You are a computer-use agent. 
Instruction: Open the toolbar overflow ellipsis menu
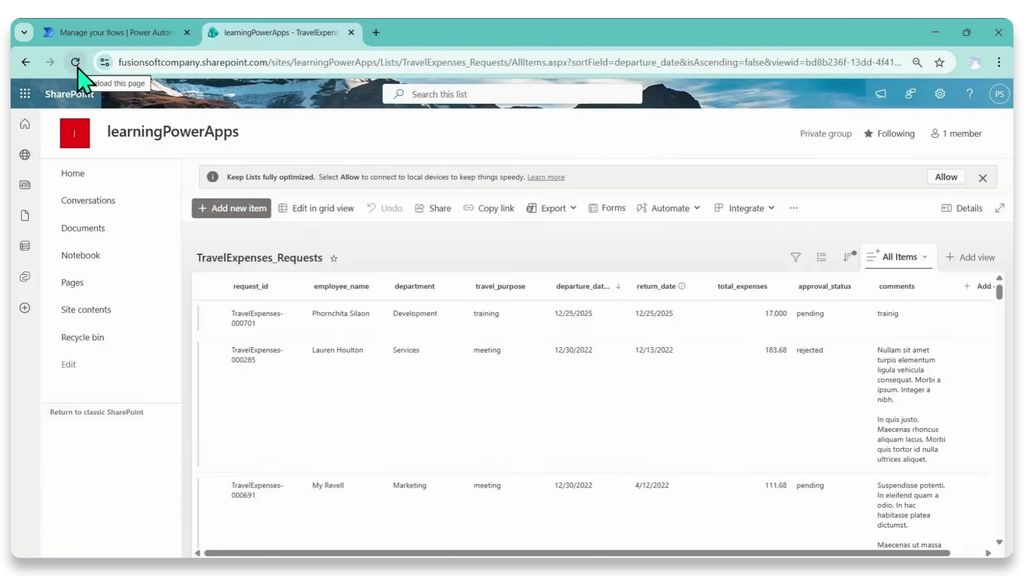pyautogui.click(x=793, y=208)
